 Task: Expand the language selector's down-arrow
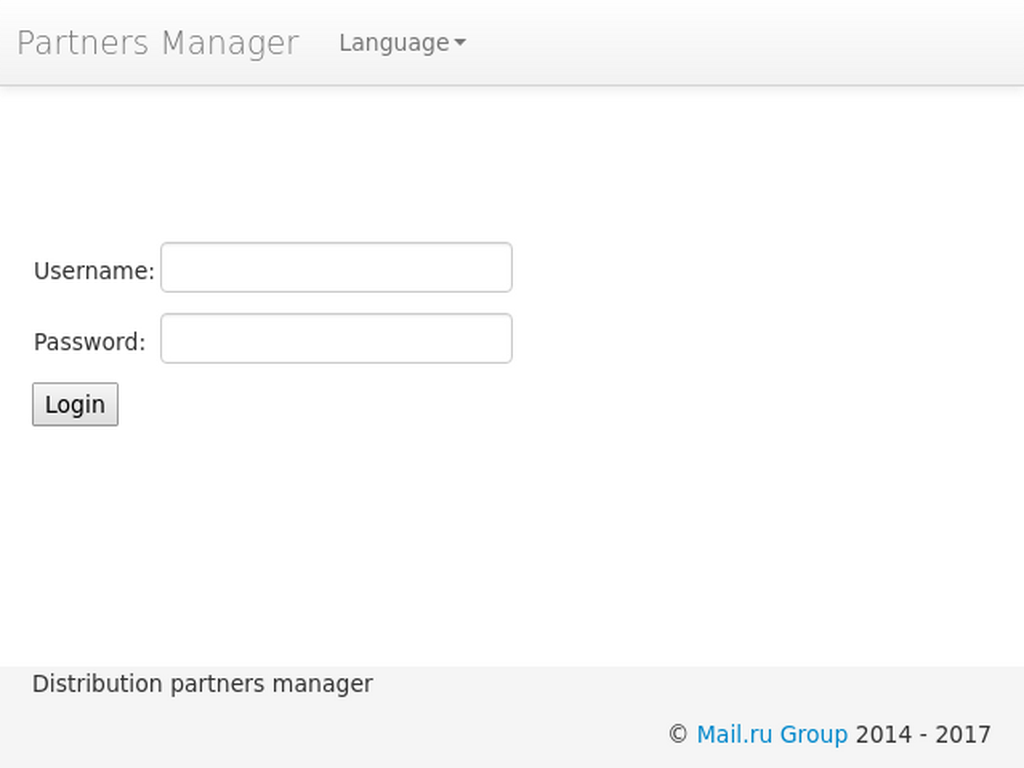(460, 42)
